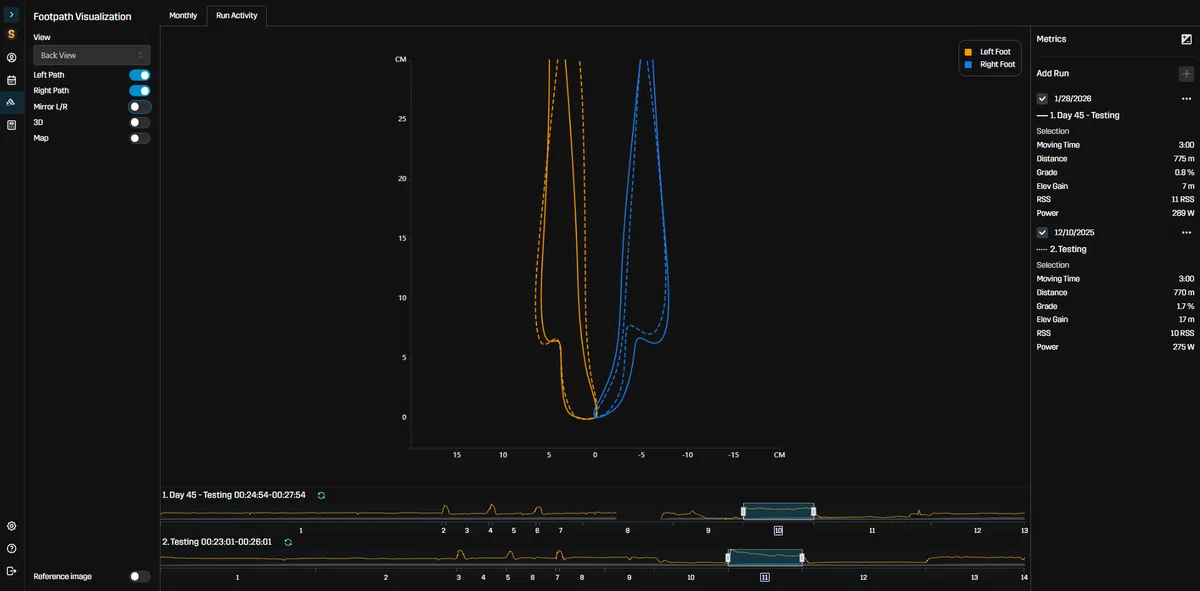Click the 275 W power value
The image size is (1200, 591).
[1183, 347]
